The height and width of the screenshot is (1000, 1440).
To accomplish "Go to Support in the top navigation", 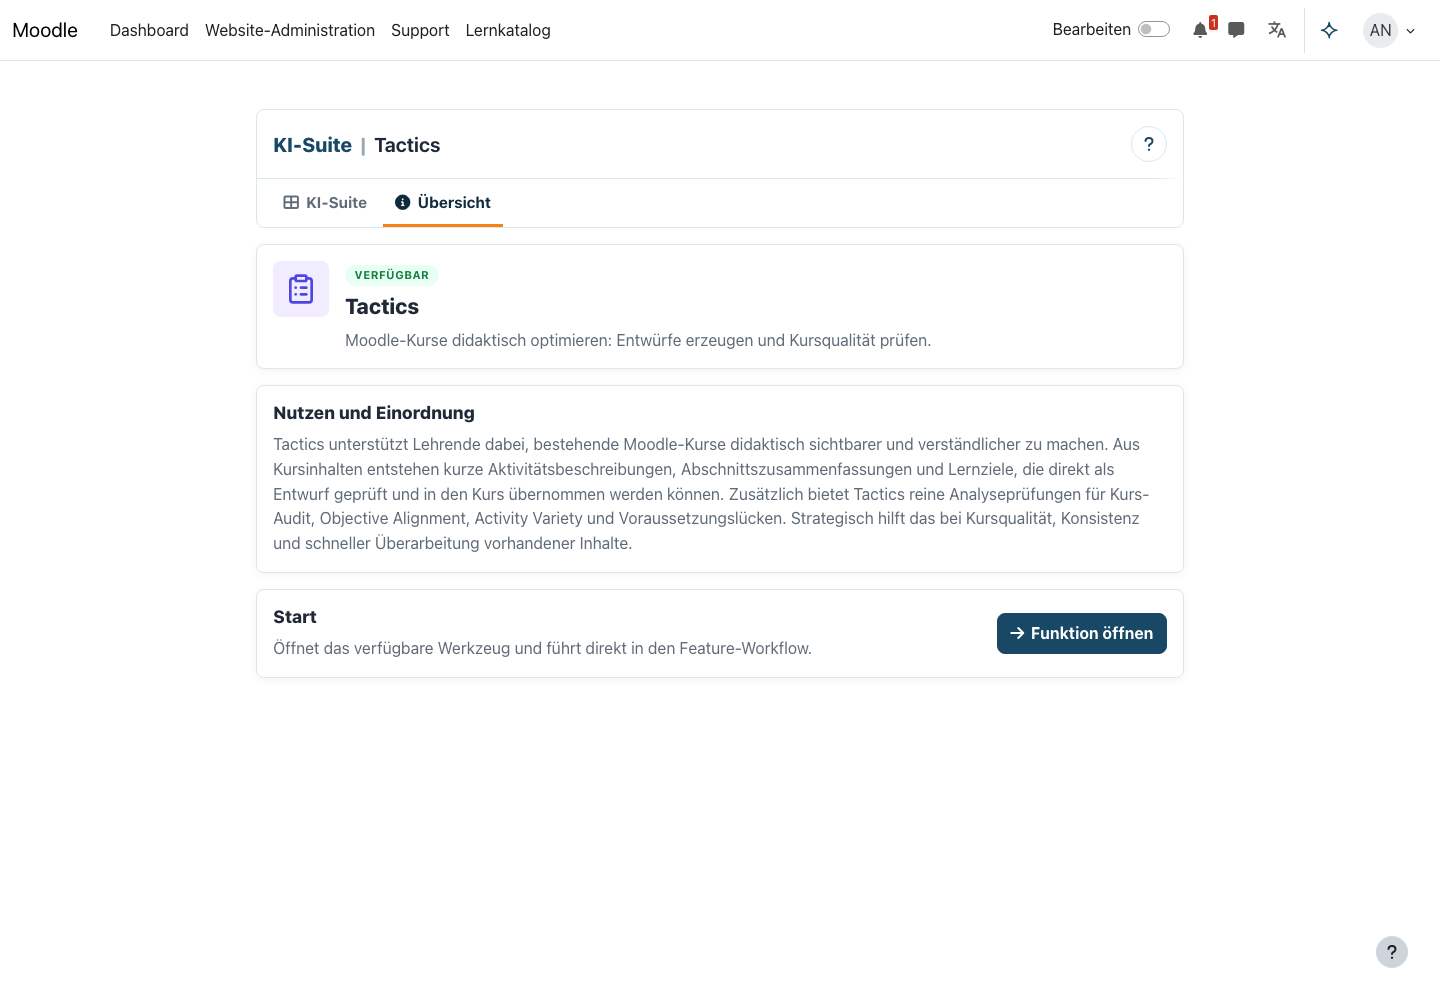I will (420, 30).
